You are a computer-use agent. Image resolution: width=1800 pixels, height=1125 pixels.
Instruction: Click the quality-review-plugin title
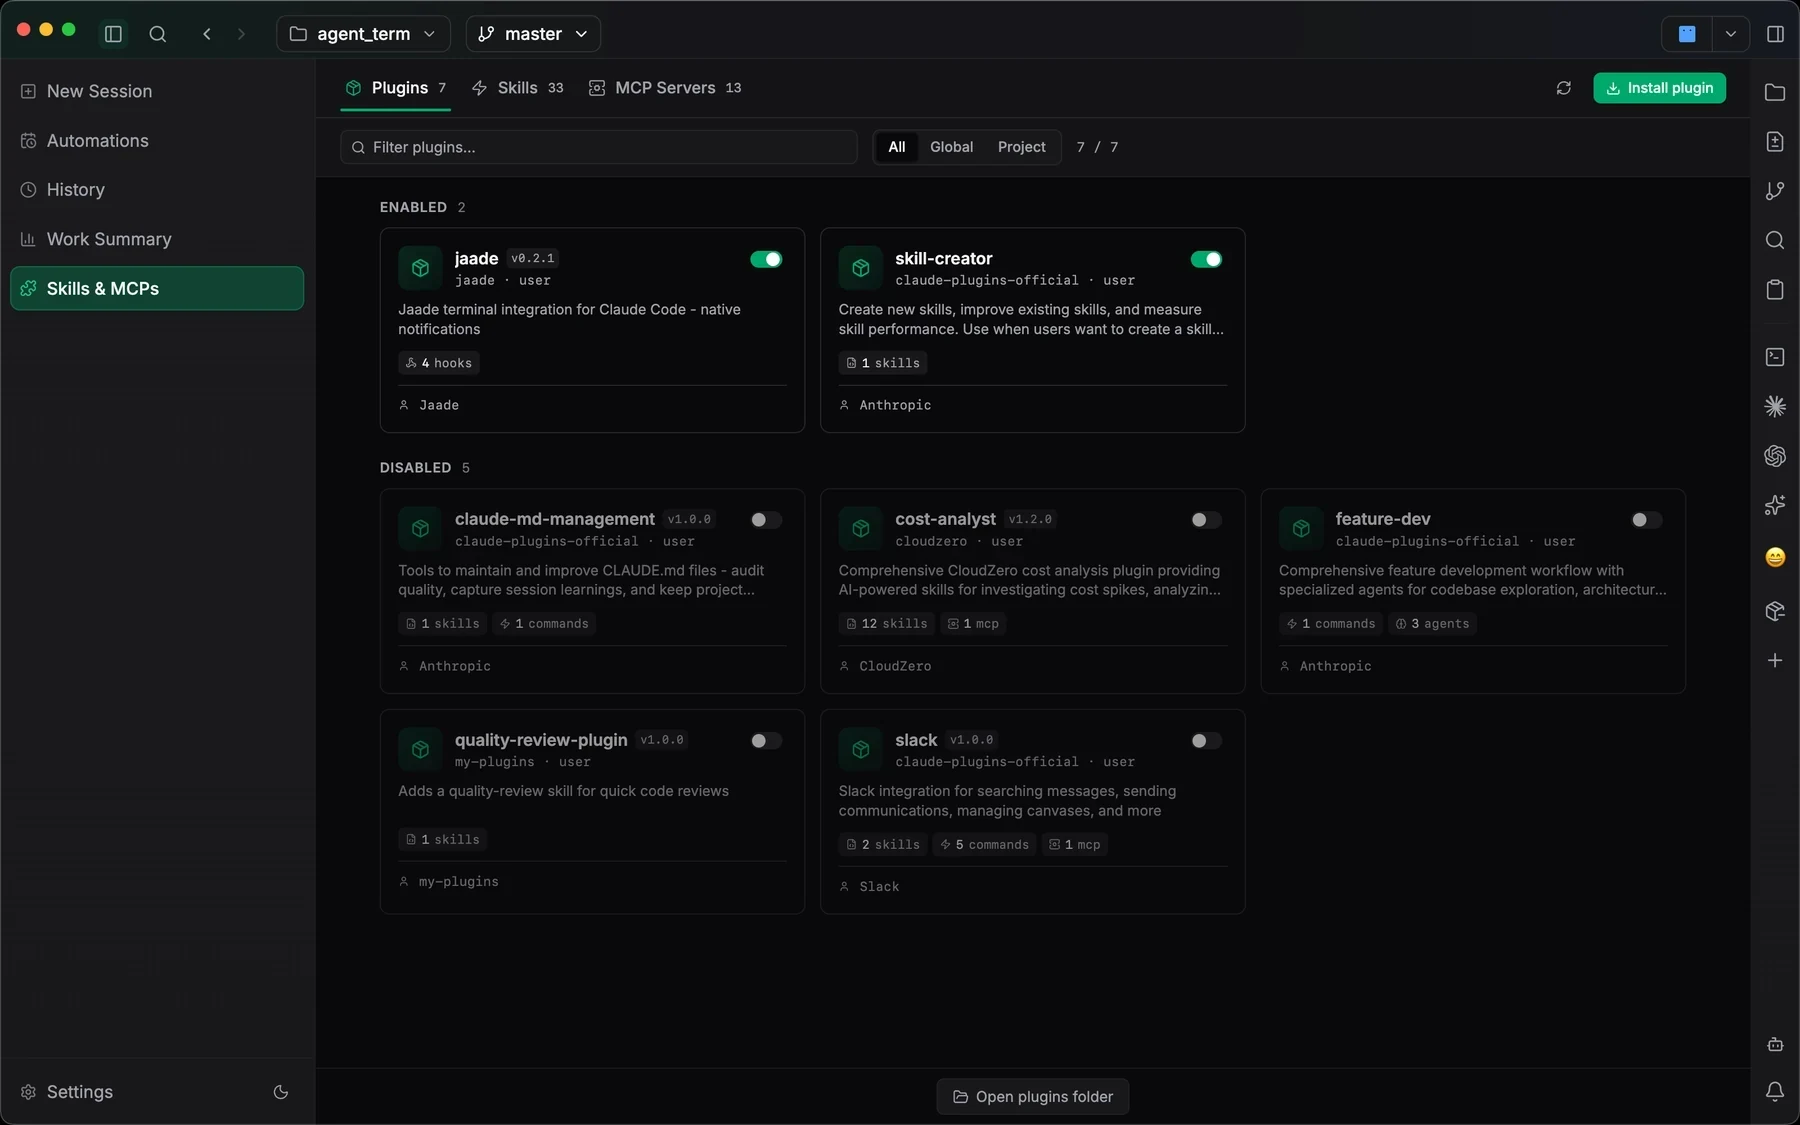coord(541,740)
